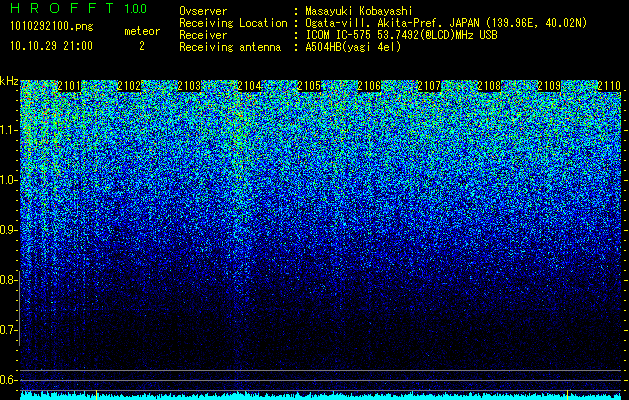
Task: Click the 2101 time marker
Action: [69, 86]
